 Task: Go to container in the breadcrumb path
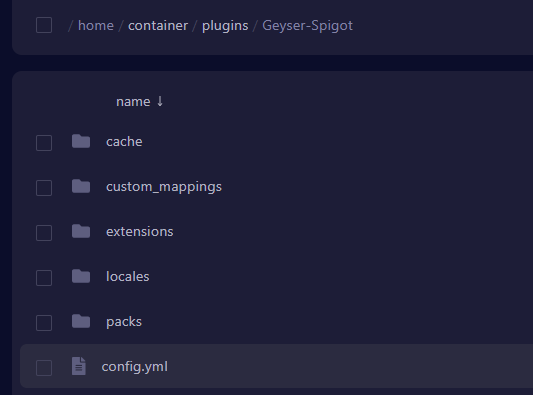point(158,25)
